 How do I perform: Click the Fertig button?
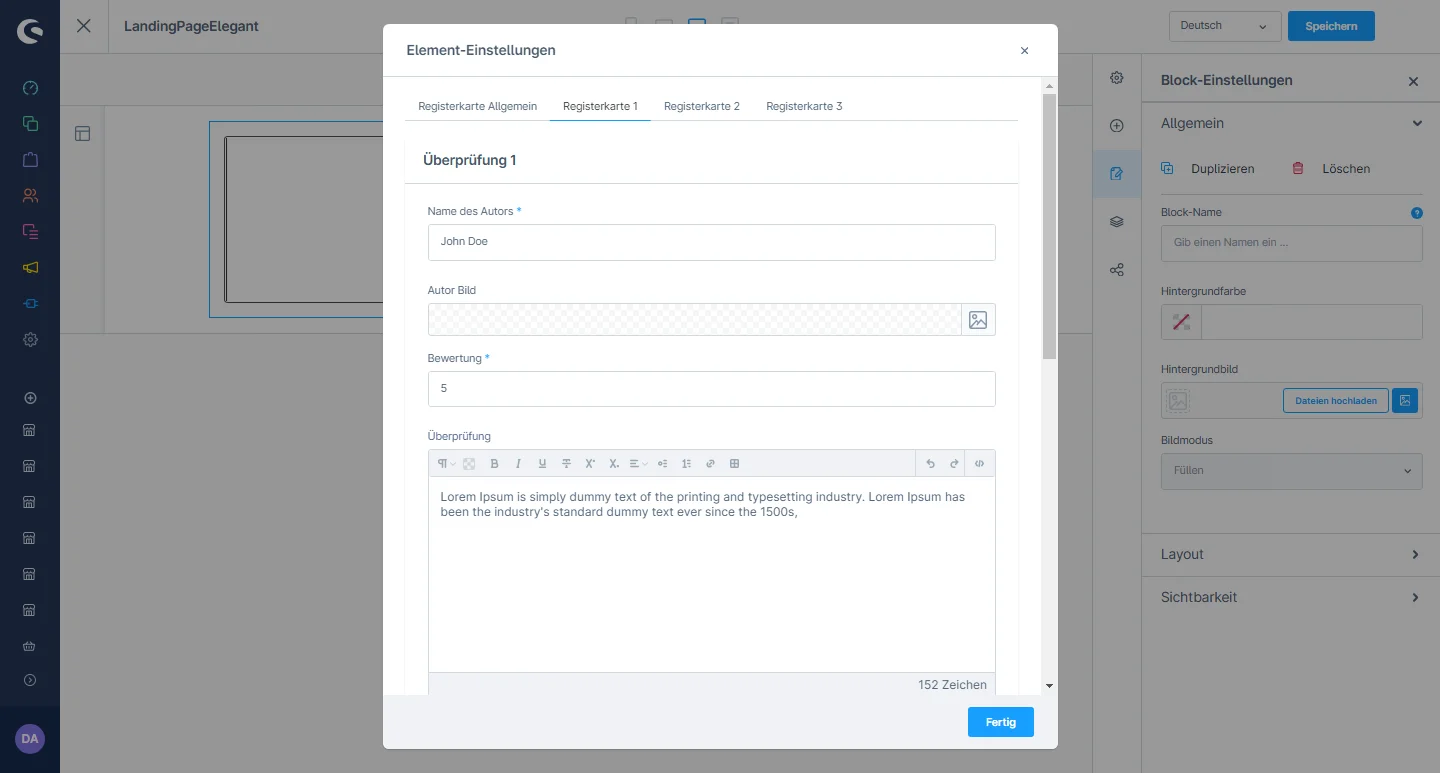click(1000, 722)
